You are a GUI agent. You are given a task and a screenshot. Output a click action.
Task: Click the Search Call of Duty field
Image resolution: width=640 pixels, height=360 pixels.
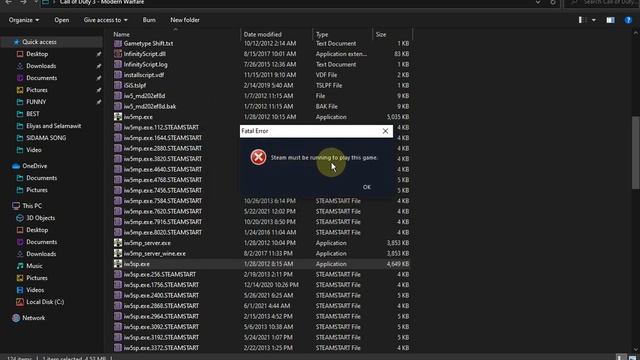[x=602, y=2]
